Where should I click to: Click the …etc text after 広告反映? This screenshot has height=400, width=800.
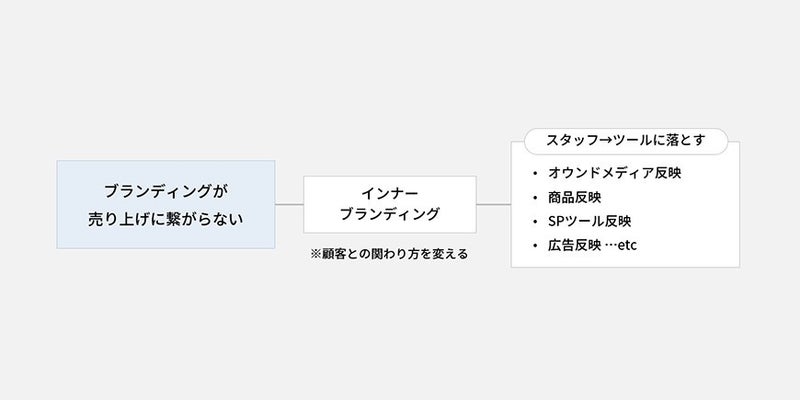[x=621, y=246]
